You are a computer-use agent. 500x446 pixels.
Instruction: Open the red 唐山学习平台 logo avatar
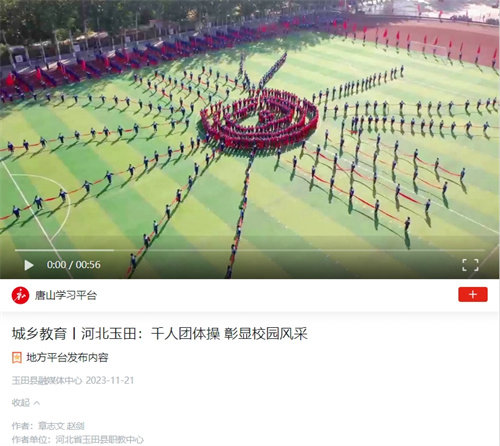point(20,295)
